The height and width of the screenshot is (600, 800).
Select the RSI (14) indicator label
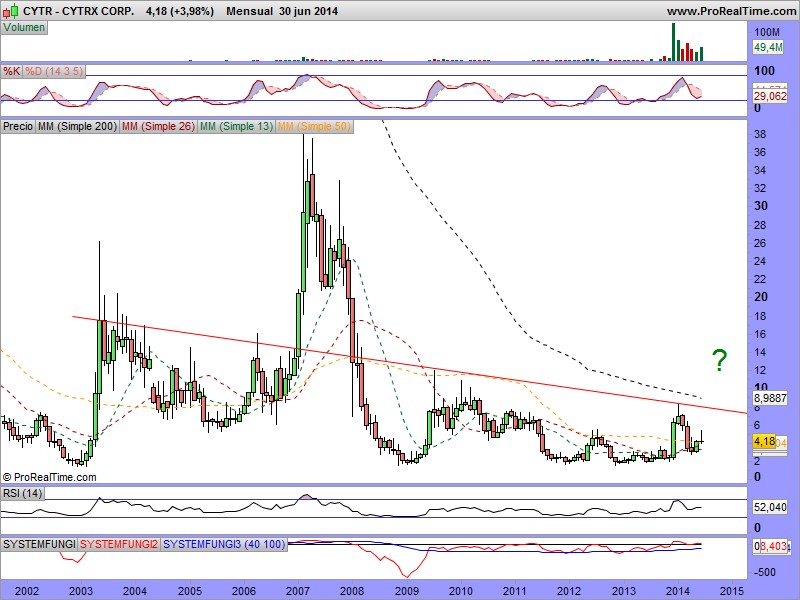click(22, 493)
